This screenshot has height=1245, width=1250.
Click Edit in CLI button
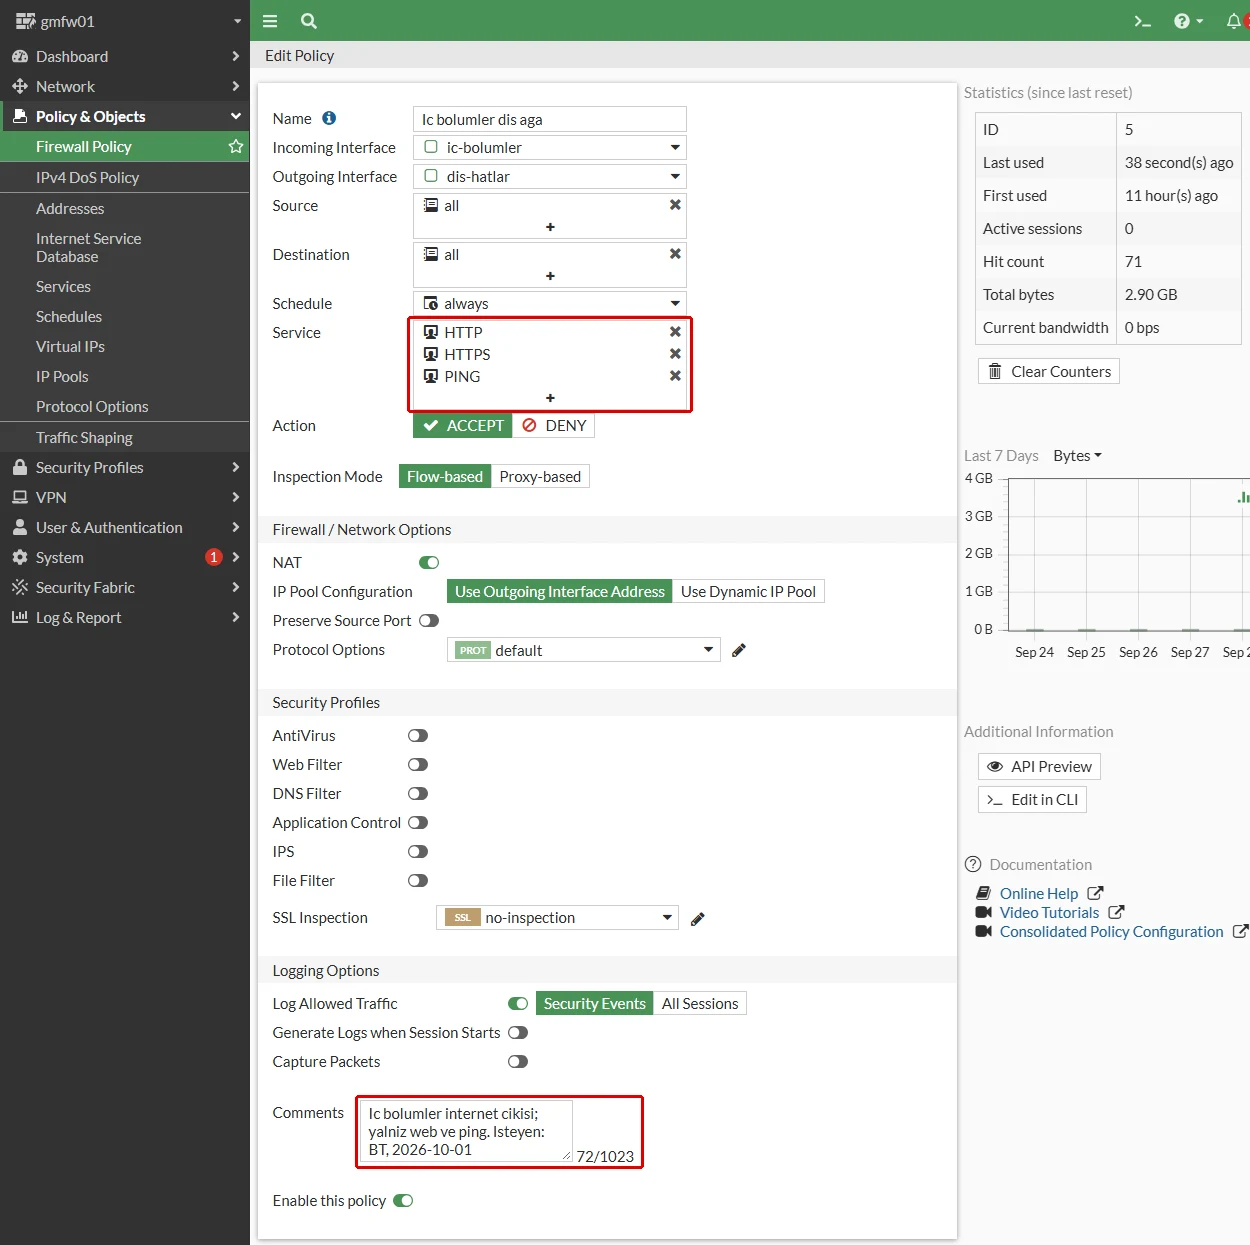[1032, 800]
